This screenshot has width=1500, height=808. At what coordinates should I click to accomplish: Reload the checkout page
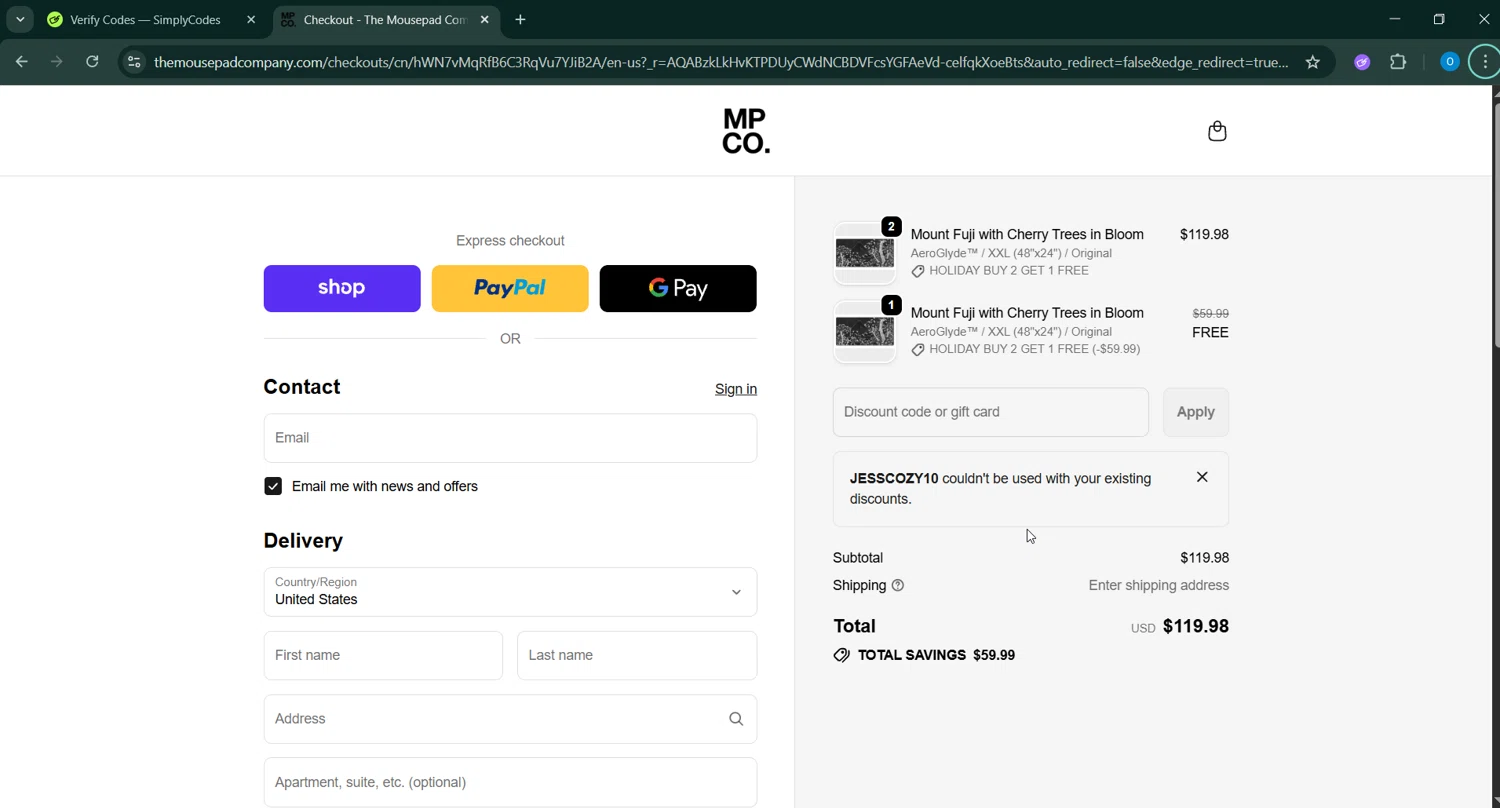(92, 62)
